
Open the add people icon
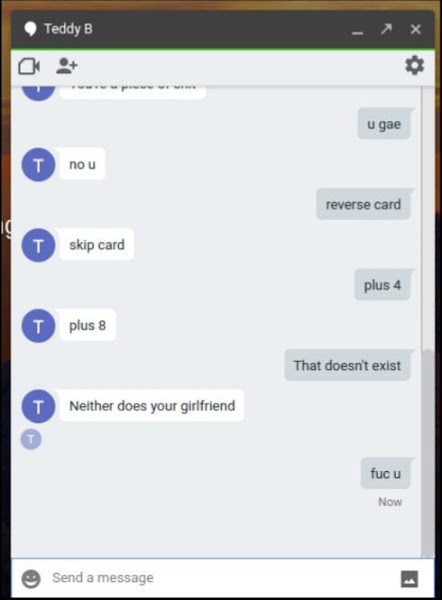point(67,66)
